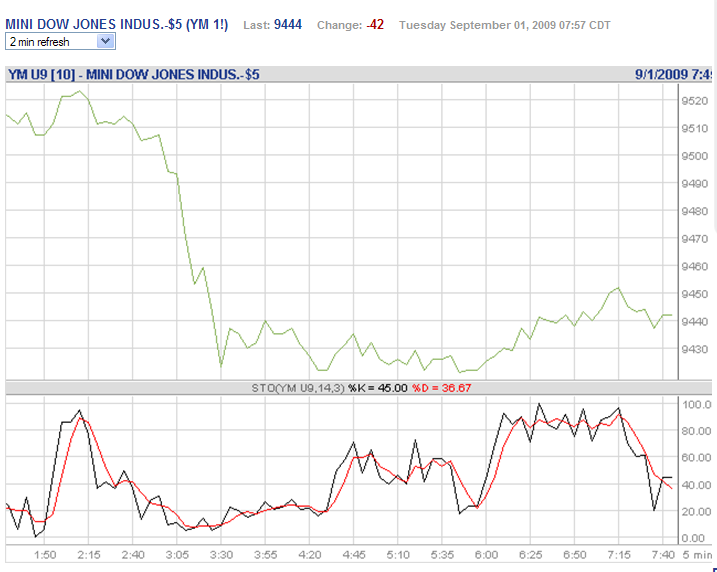Click the 40.00 stochastic axis label
The height and width of the screenshot is (572, 717).
pyautogui.click(x=696, y=485)
